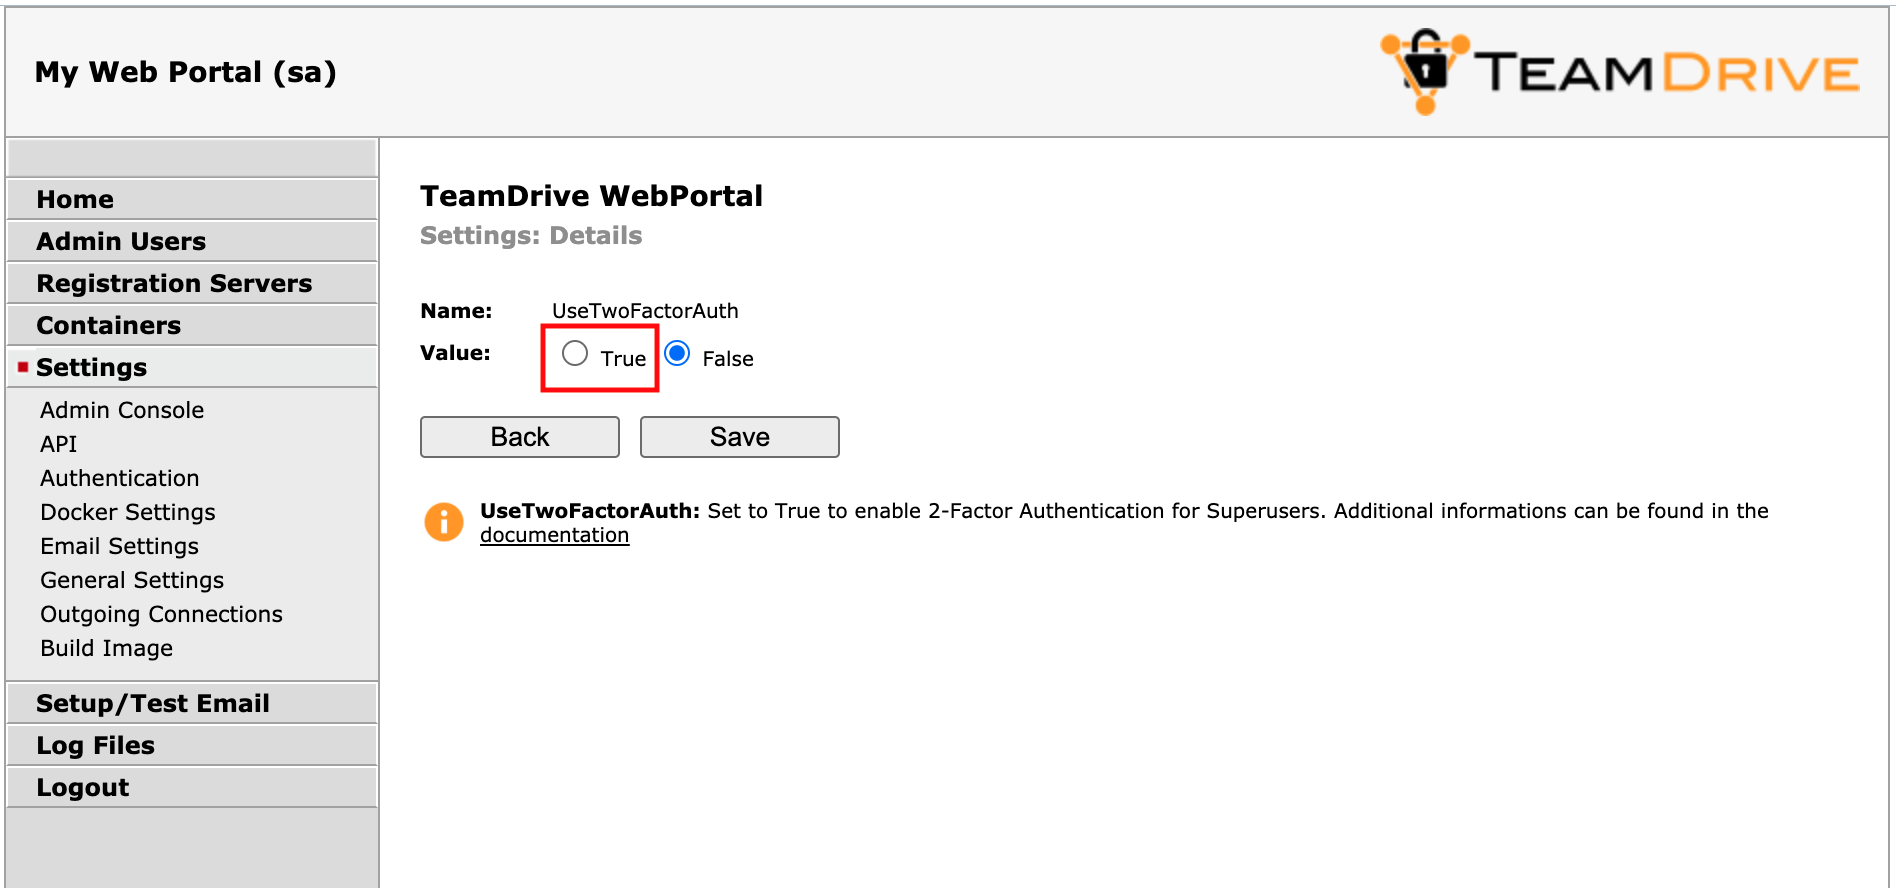1896x888 pixels.
Task: Click the Save button
Action: point(739,436)
